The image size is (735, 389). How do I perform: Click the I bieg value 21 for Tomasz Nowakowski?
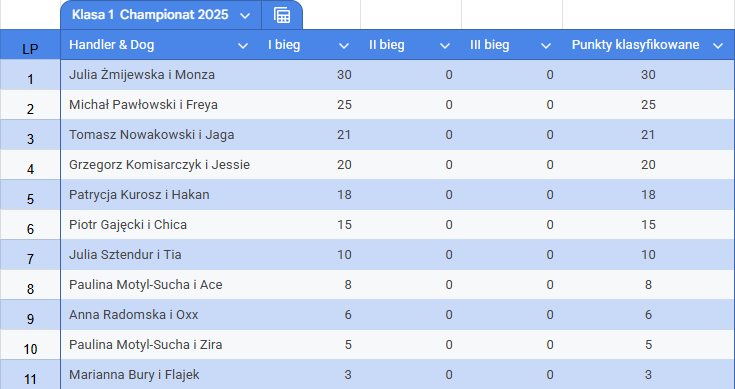click(344, 135)
